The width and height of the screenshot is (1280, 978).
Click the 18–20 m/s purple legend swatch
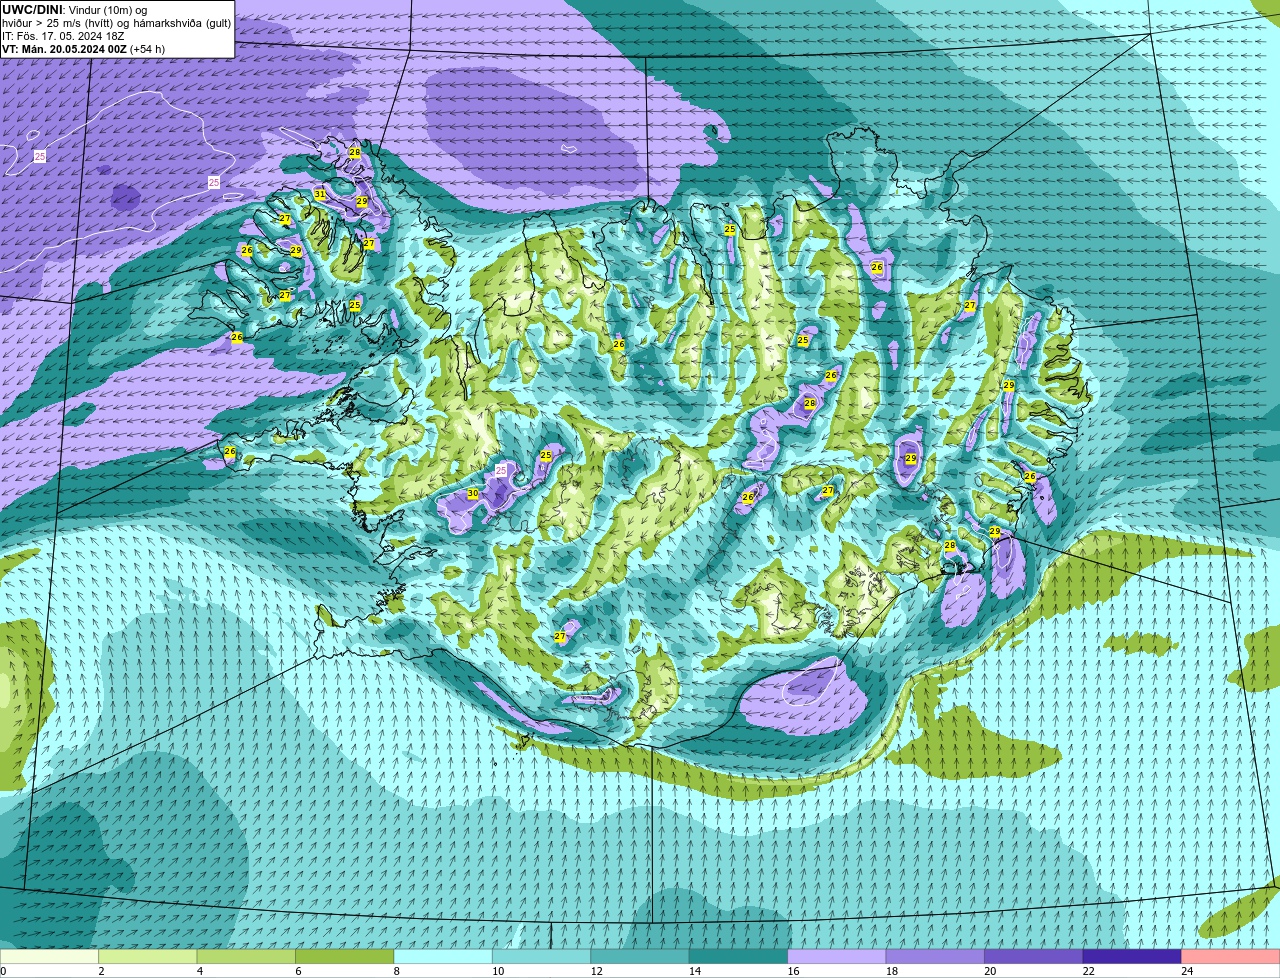pos(935,957)
